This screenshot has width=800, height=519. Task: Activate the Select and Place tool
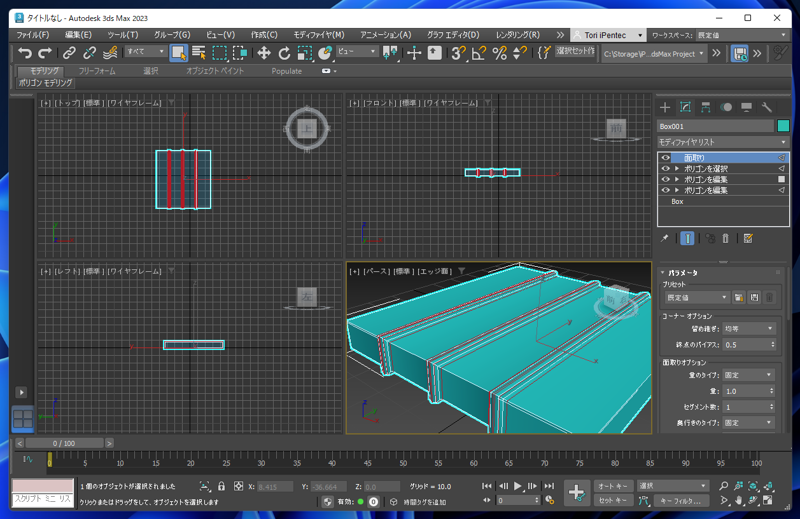pyautogui.click(x=325, y=53)
